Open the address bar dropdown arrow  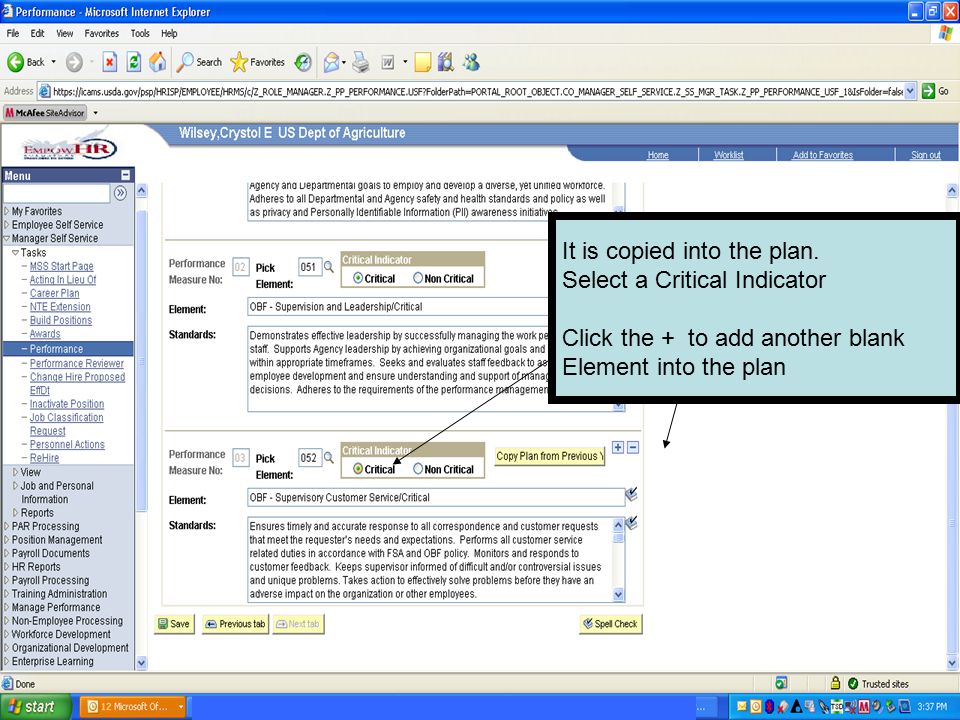(x=910, y=91)
